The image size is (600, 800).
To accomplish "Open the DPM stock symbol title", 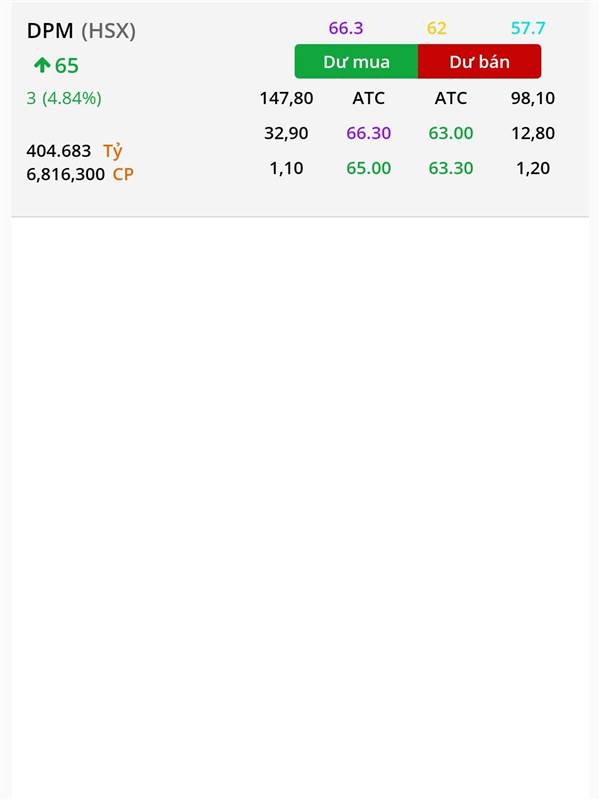I will click(50, 31).
